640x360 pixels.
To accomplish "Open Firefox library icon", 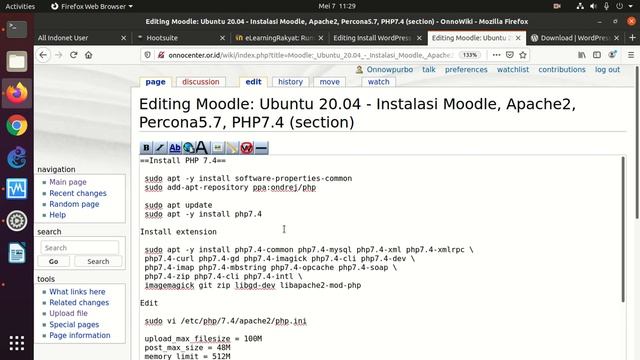I will pos(582,55).
